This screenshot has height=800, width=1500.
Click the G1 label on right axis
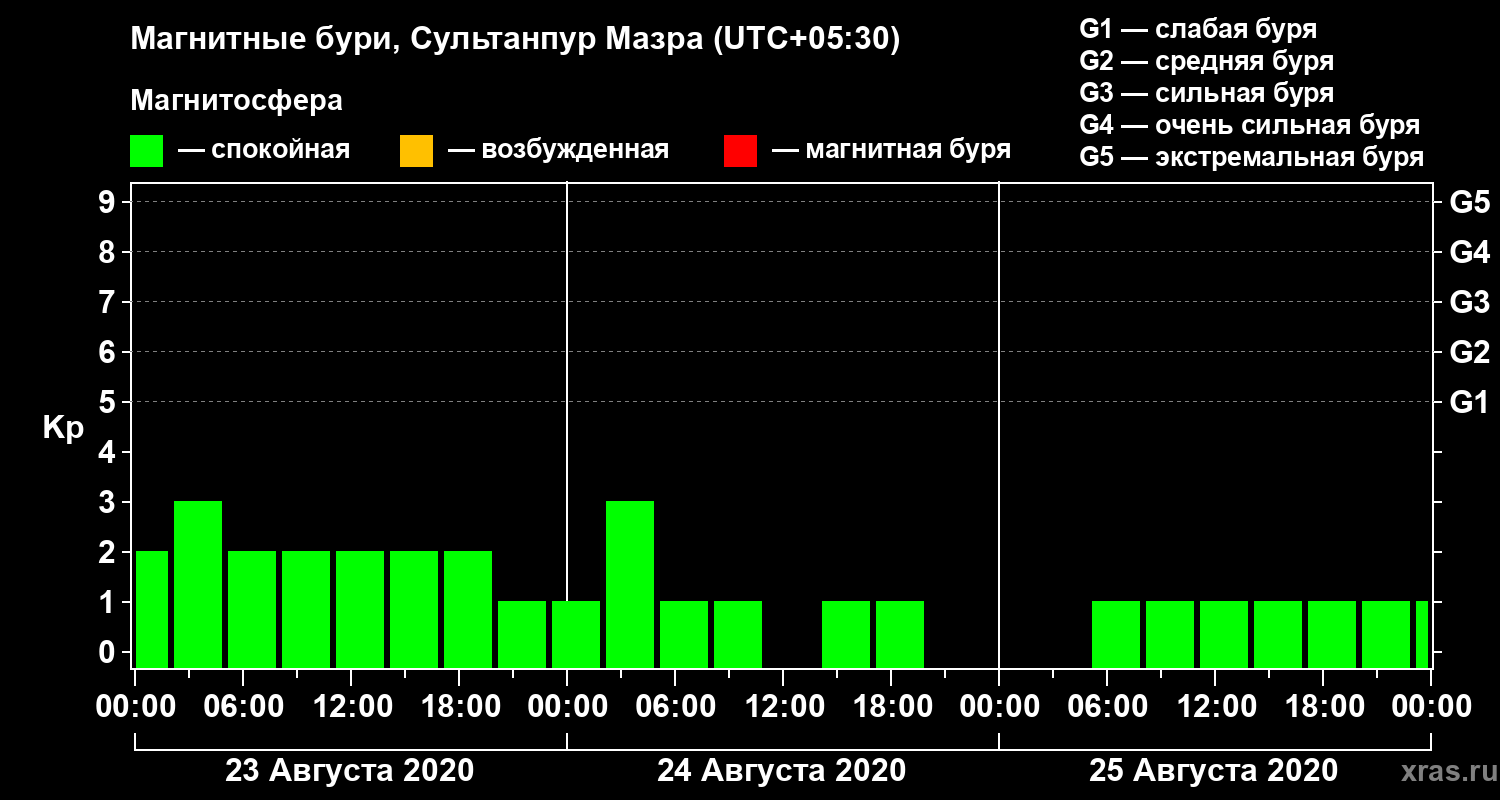(x=1469, y=402)
